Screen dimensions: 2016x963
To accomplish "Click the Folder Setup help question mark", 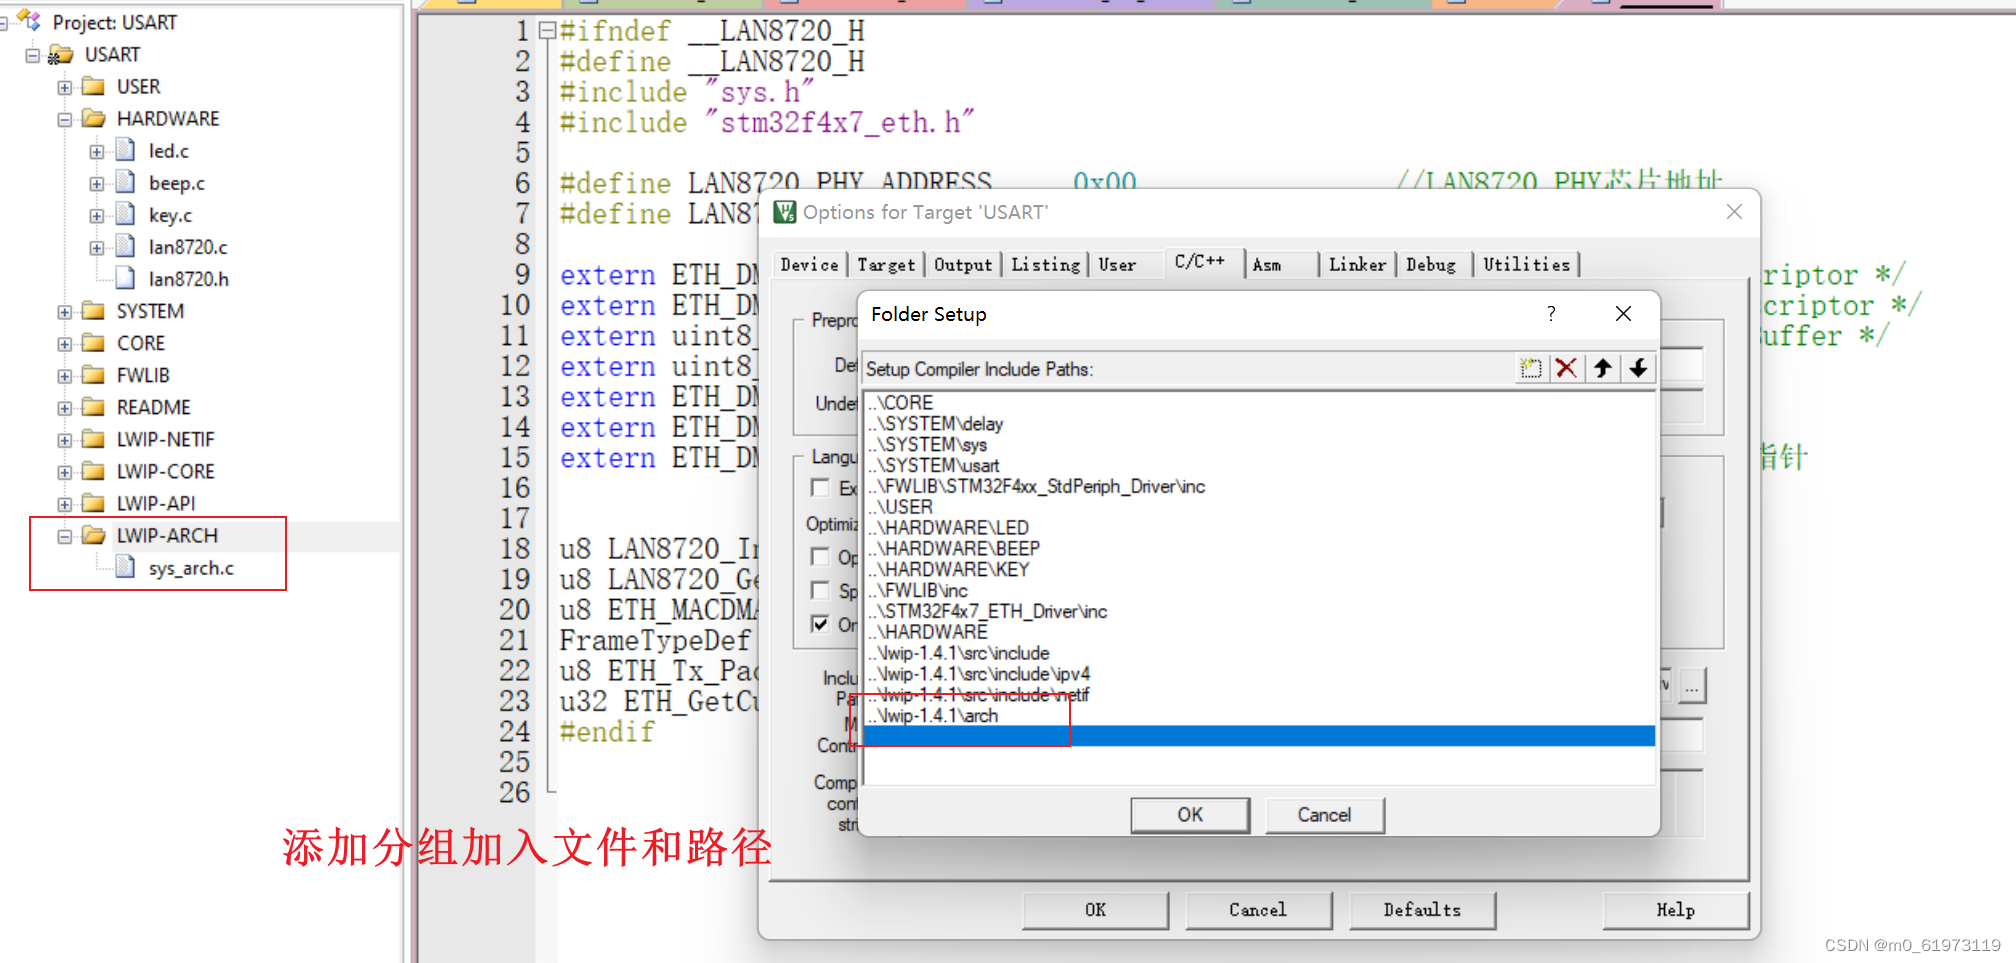I will [1551, 313].
